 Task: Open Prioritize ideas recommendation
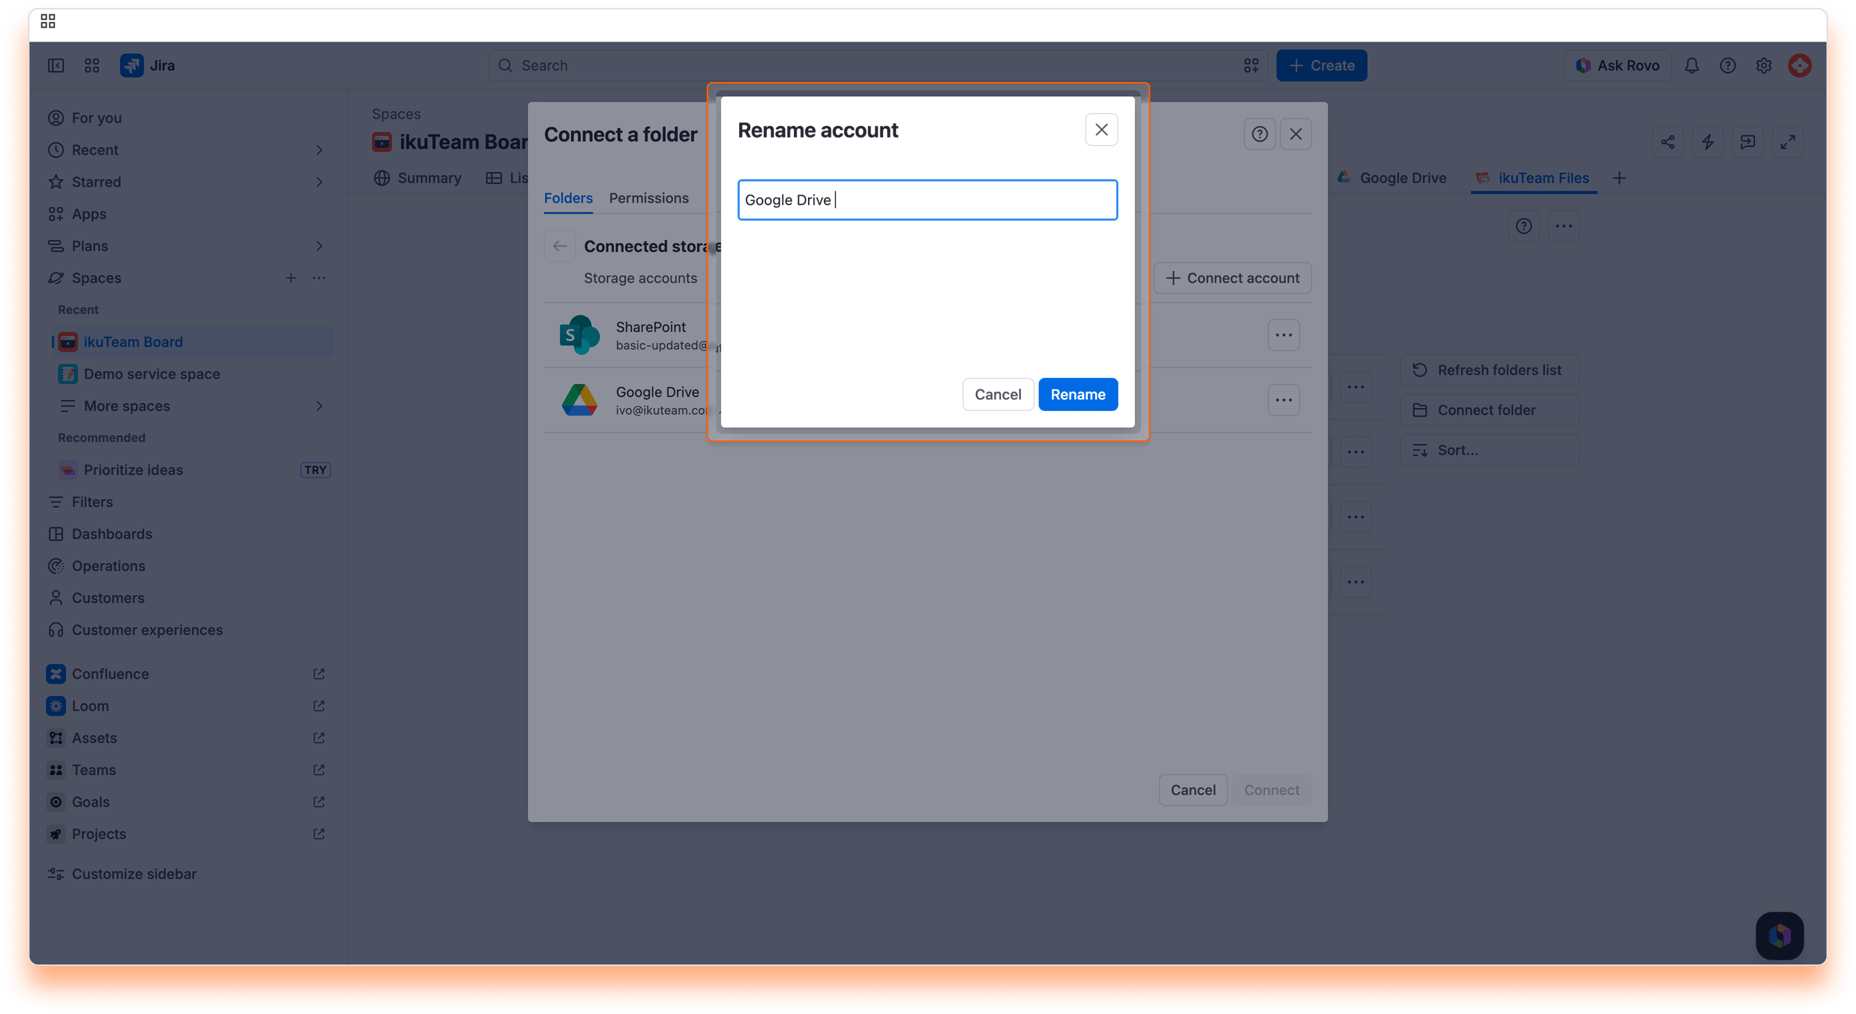click(133, 470)
